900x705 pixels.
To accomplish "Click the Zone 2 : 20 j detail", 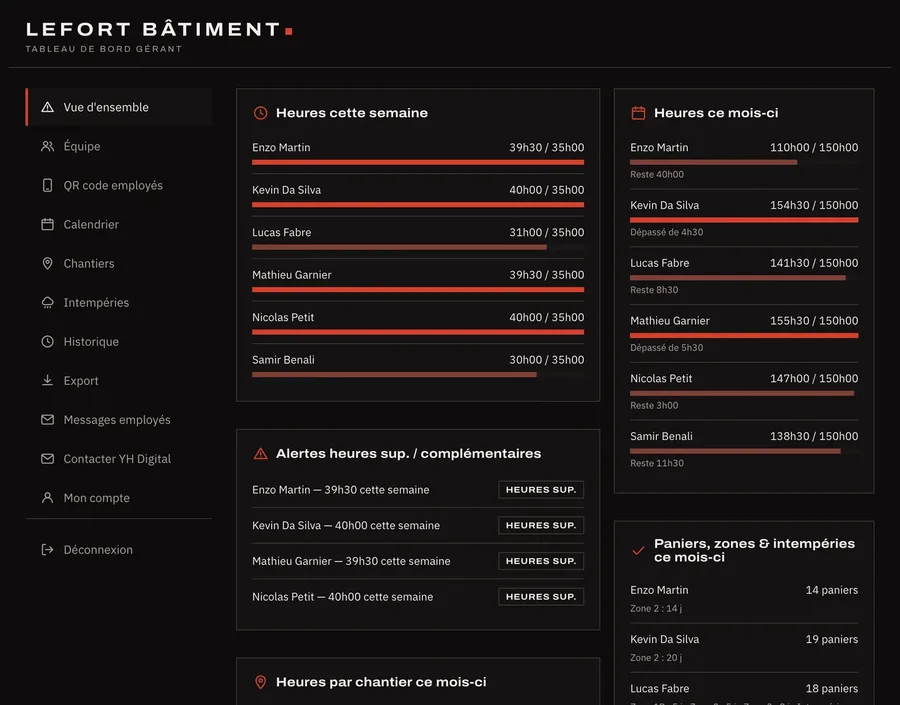I will click(656, 658).
